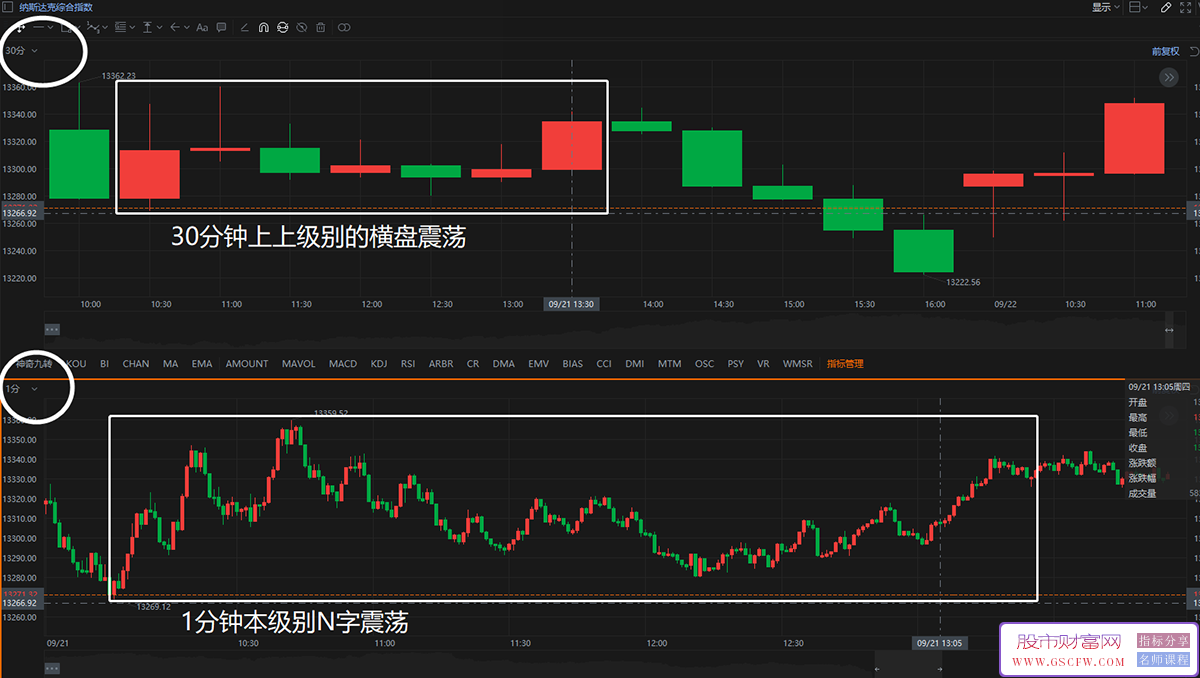The width and height of the screenshot is (1200, 678).
Task: Select the OSC indicator
Action: [x=705, y=364]
